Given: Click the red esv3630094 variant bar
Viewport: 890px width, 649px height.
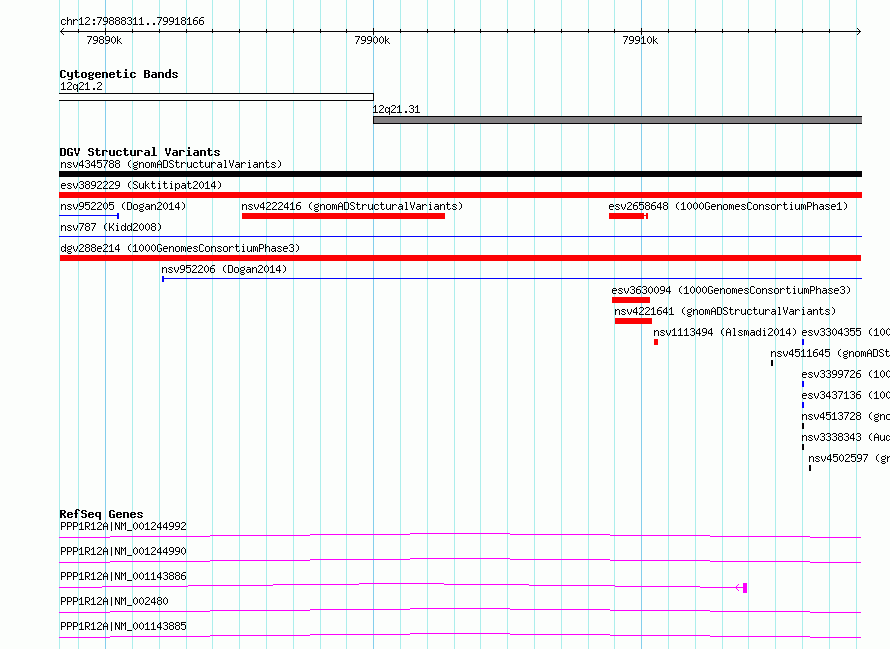Looking at the screenshot, I should point(631,300).
